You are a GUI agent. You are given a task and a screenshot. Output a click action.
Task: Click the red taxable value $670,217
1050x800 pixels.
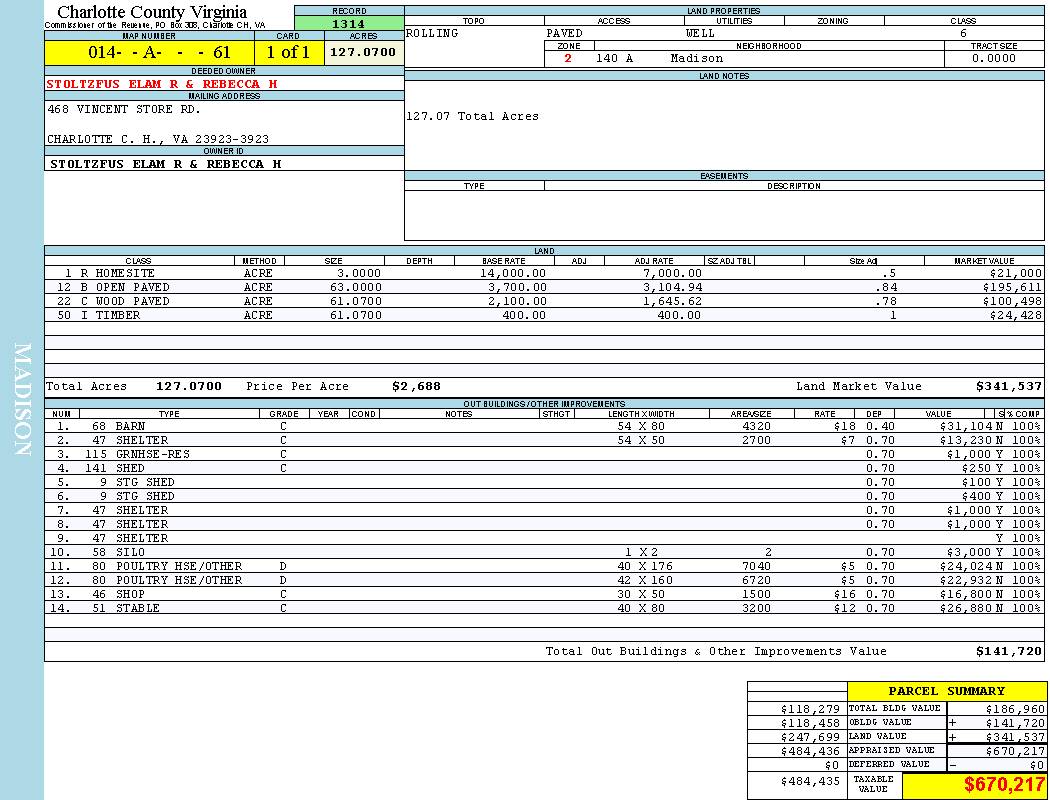(1004, 785)
